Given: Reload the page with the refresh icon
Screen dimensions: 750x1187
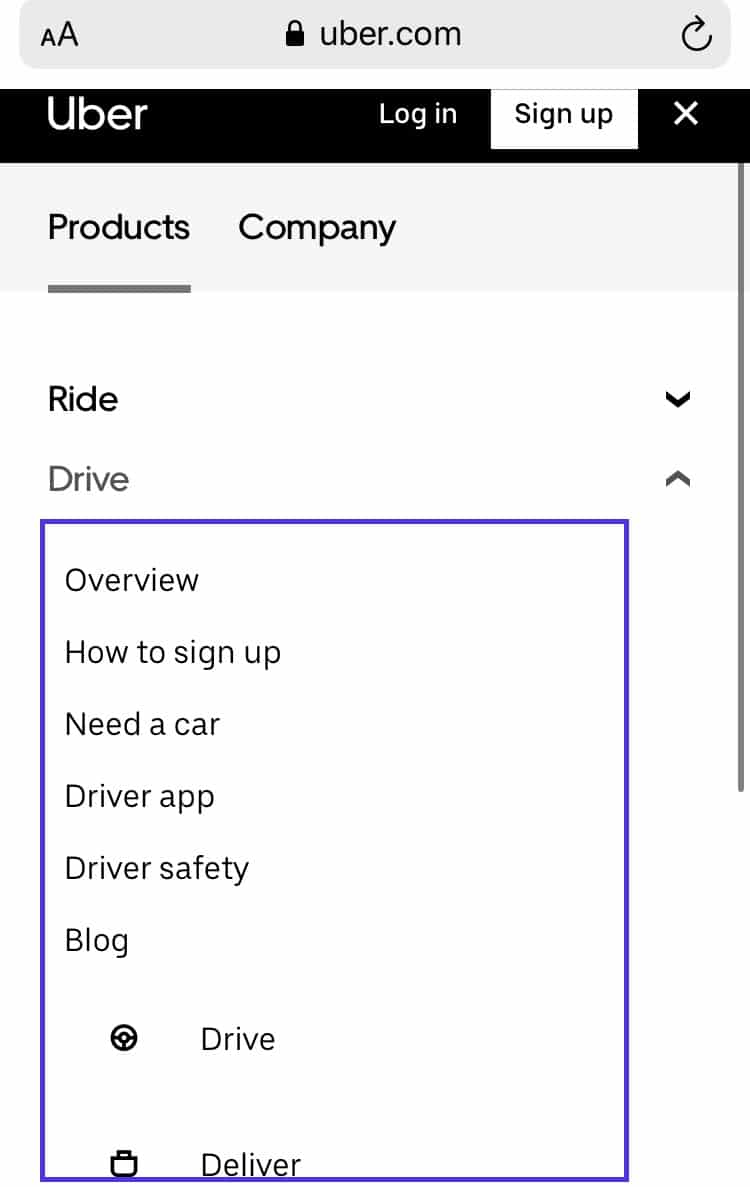Looking at the screenshot, I should pyautogui.click(x=696, y=33).
